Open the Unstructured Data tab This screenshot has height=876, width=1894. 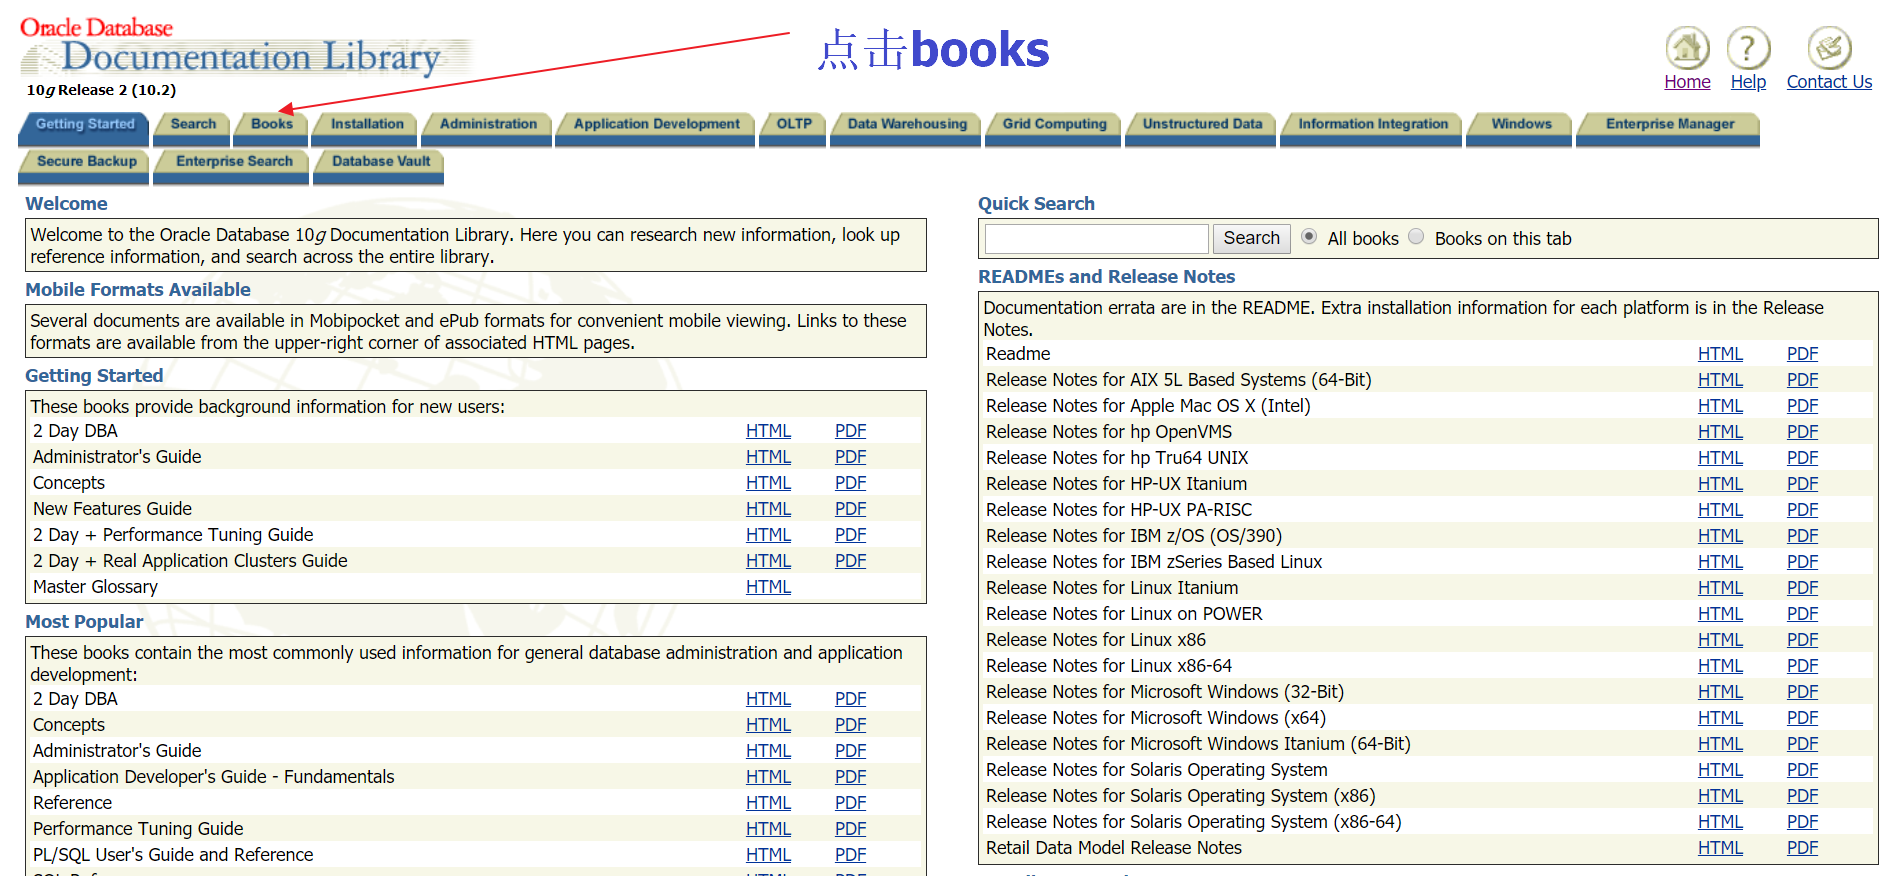click(1202, 128)
